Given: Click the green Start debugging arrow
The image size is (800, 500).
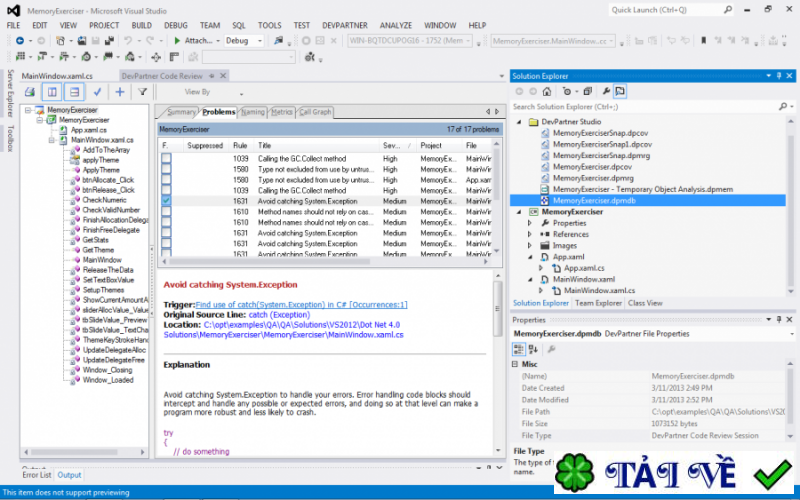Looking at the screenshot, I should 178,41.
